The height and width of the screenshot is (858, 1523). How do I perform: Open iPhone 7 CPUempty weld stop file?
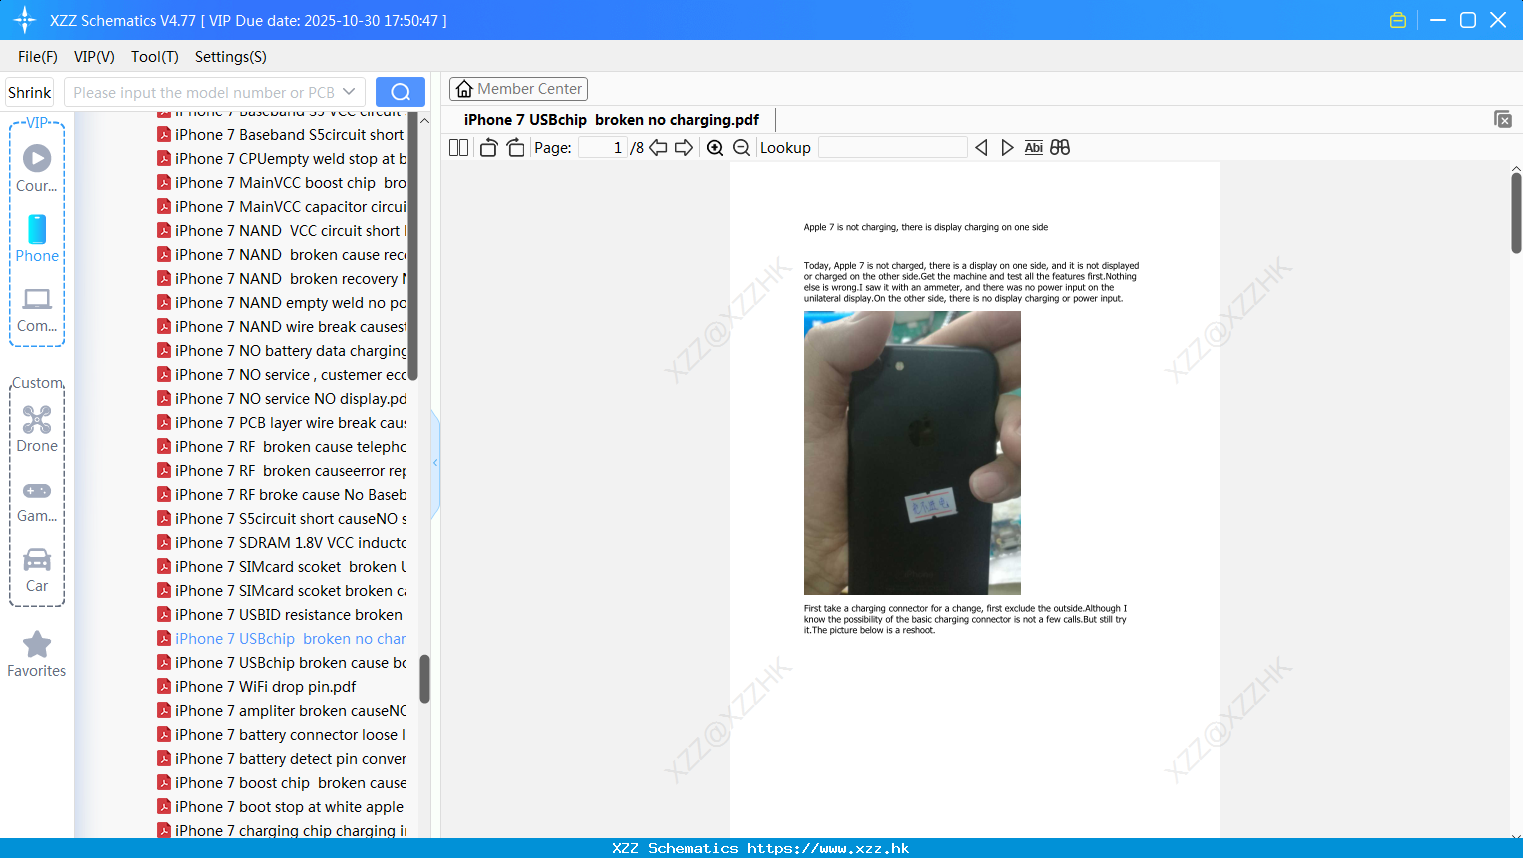[282, 159]
